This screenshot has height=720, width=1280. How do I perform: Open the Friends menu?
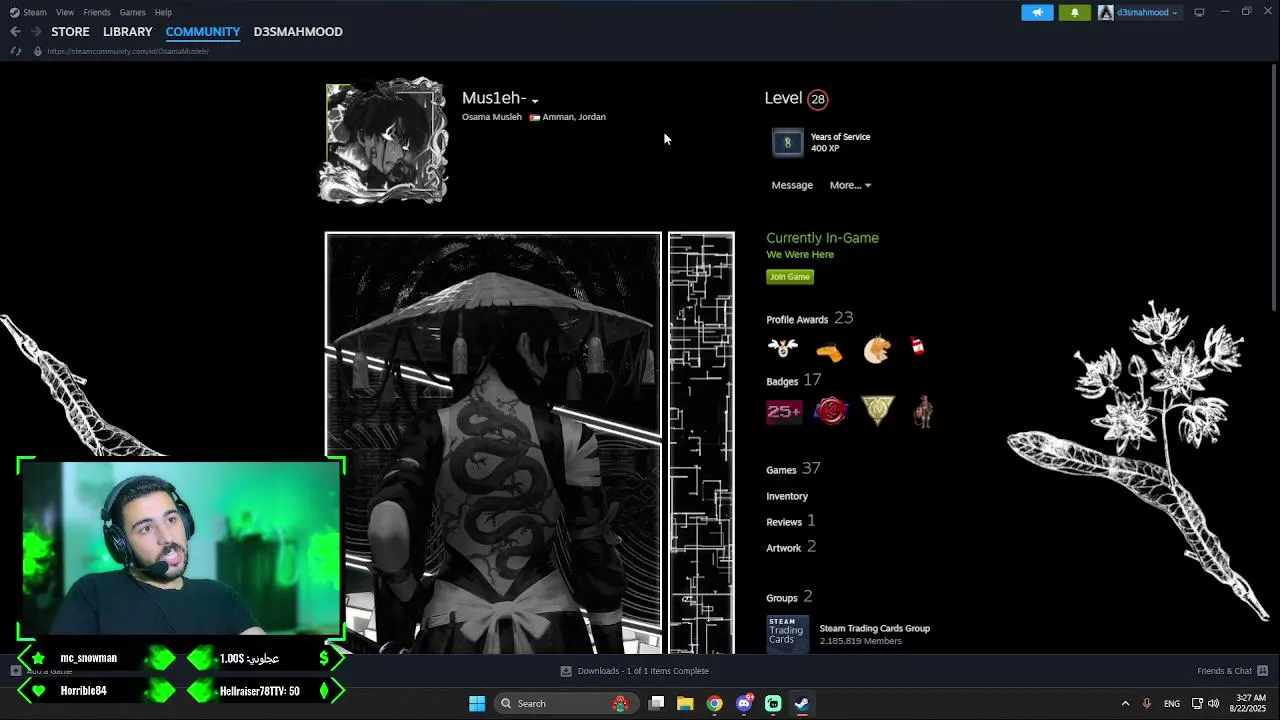click(x=97, y=12)
